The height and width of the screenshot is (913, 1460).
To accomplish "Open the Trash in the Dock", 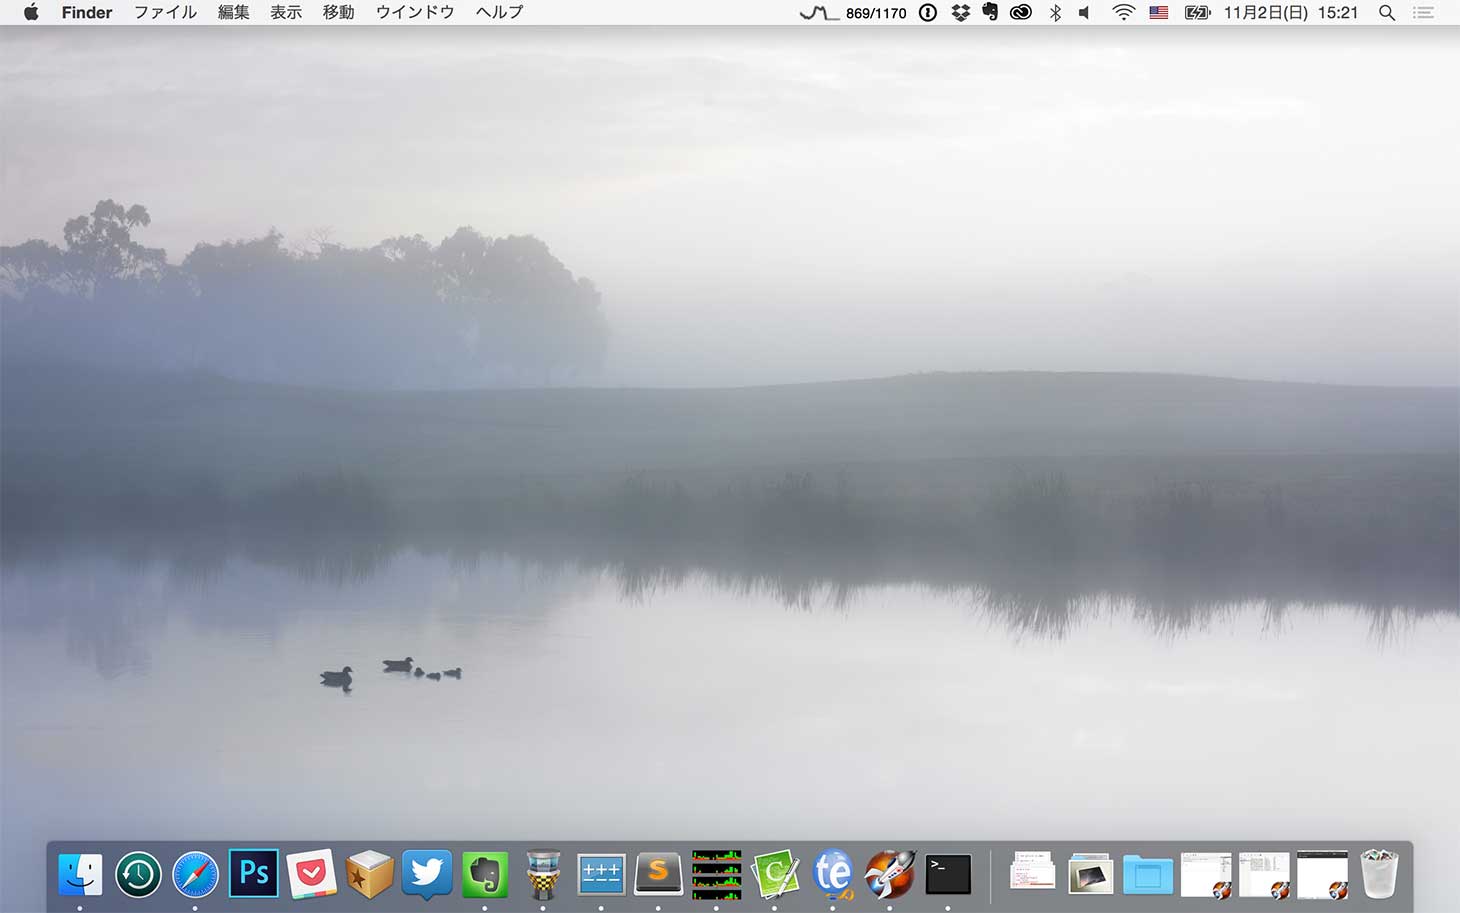I will coord(1380,875).
